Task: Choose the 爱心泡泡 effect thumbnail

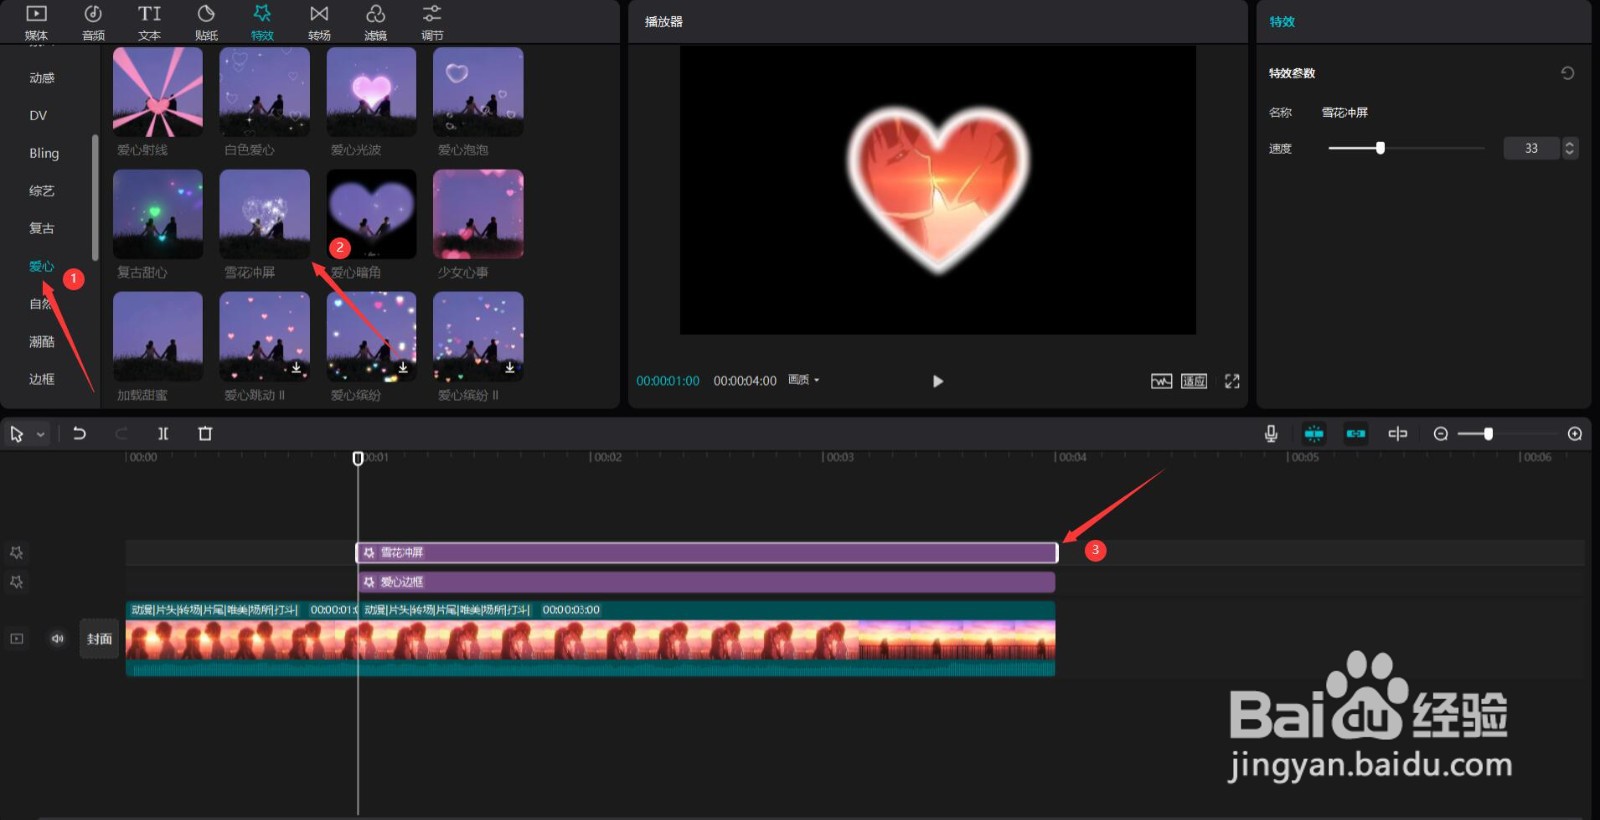Action: [478, 92]
